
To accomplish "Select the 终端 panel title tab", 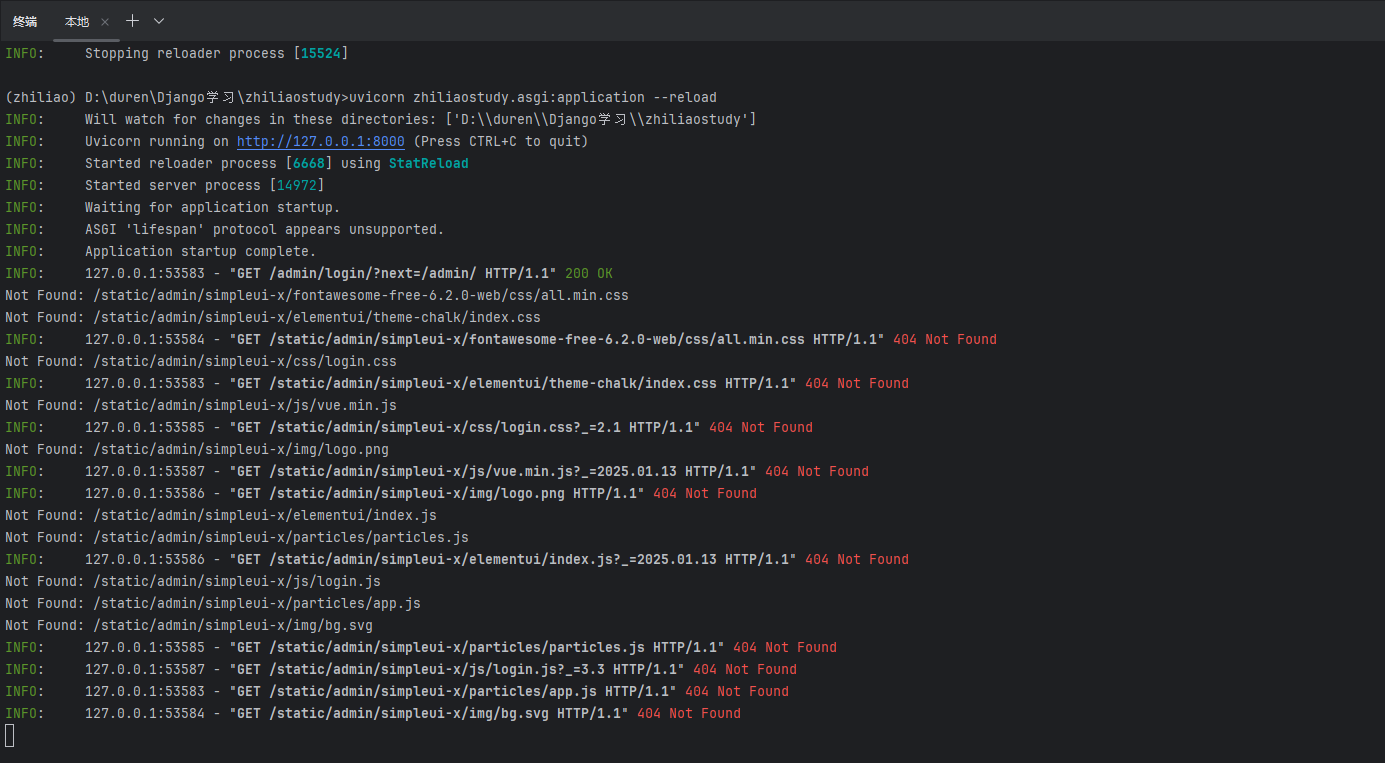I will (x=25, y=21).
